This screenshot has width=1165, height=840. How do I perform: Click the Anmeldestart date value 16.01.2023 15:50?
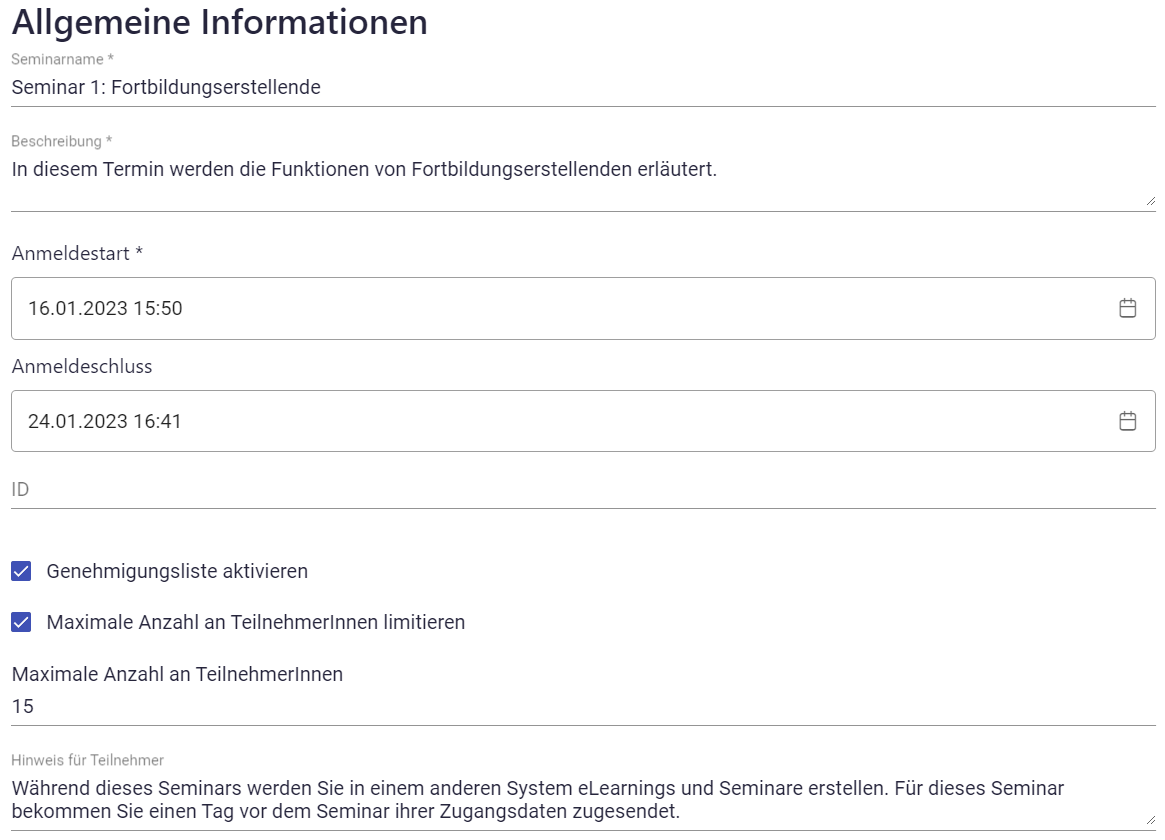105,308
